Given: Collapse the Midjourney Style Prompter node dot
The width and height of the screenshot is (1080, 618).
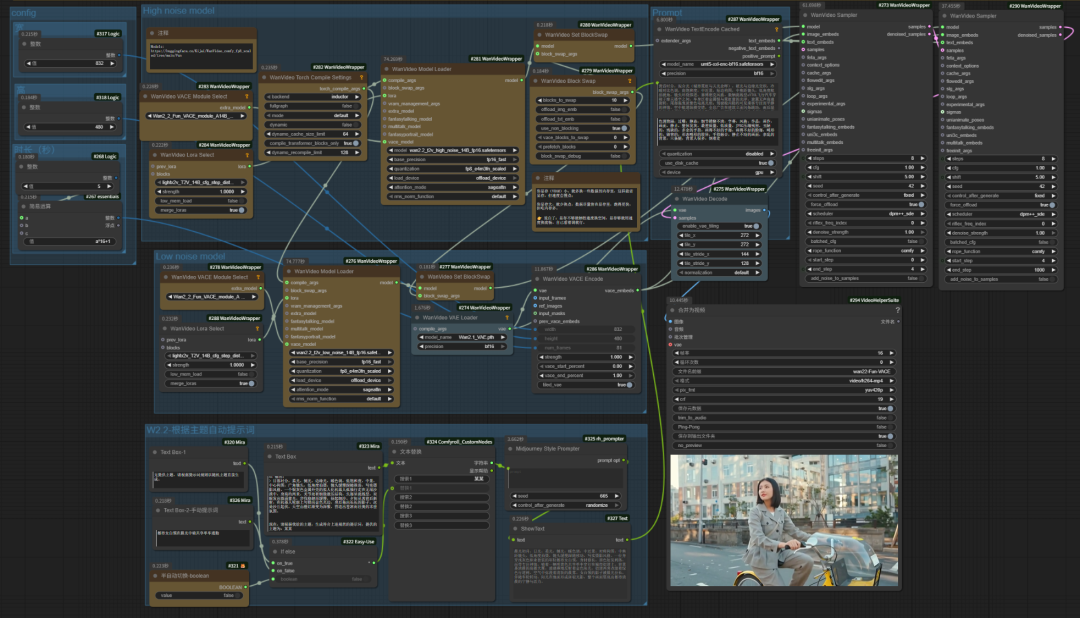Looking at the screenshot, I should 510,449.
